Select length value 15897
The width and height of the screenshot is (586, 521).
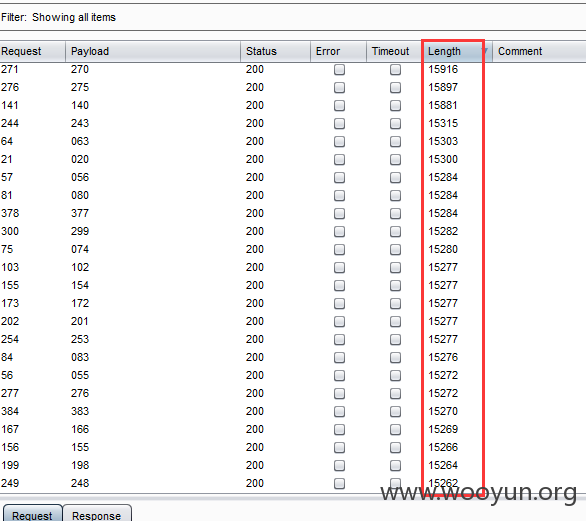443,87
